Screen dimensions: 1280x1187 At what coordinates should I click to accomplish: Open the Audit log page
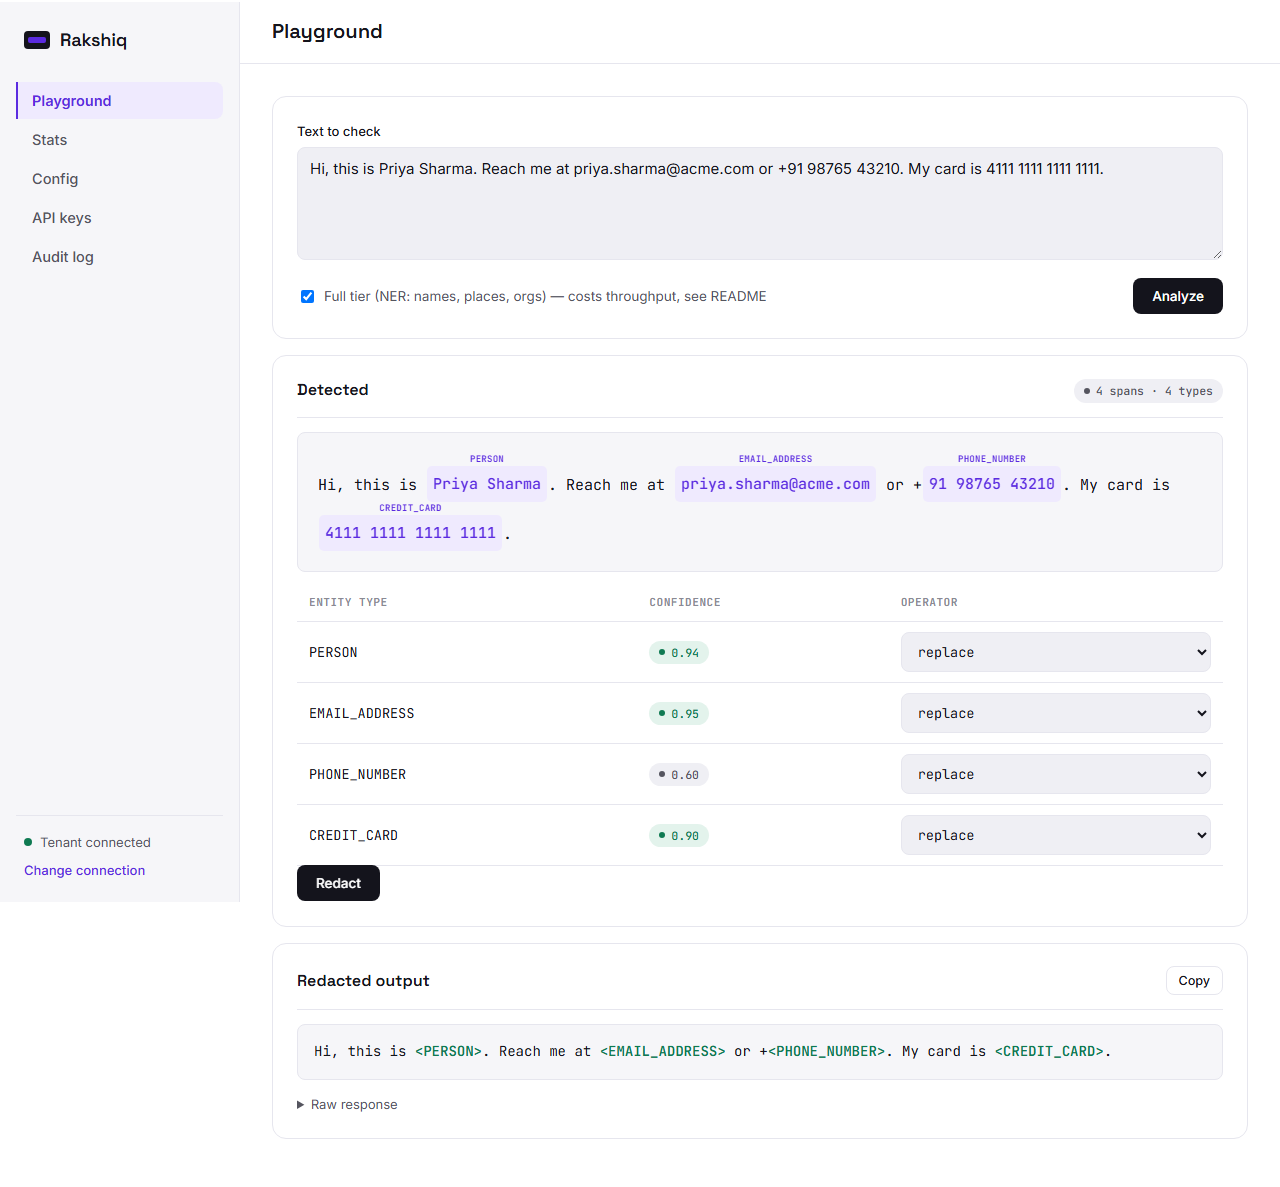(x=119, y=257)
